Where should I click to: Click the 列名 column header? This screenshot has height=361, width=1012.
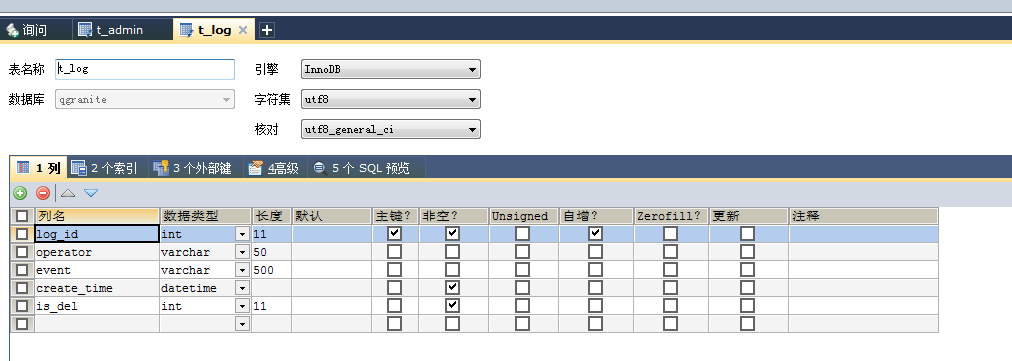click(x=97, y=216)
